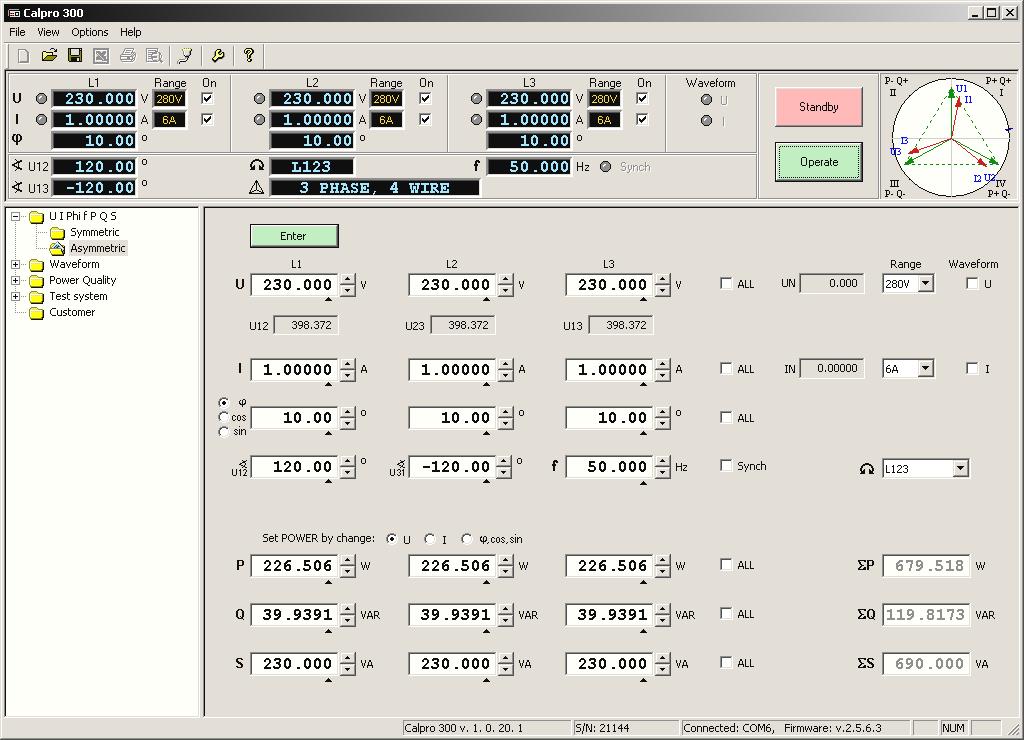
Task: Click the U12 angle 120.00 input field
Action: [295, 466]
